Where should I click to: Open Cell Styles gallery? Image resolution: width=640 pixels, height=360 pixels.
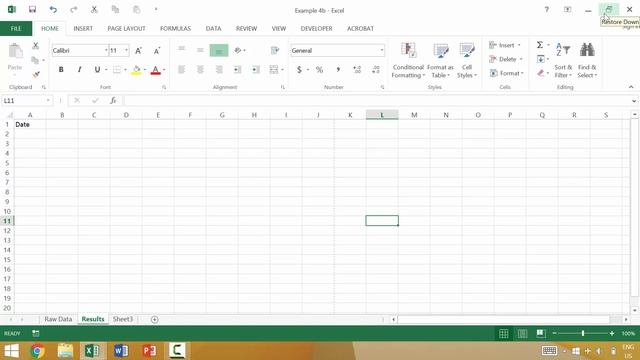click(467, 60)
